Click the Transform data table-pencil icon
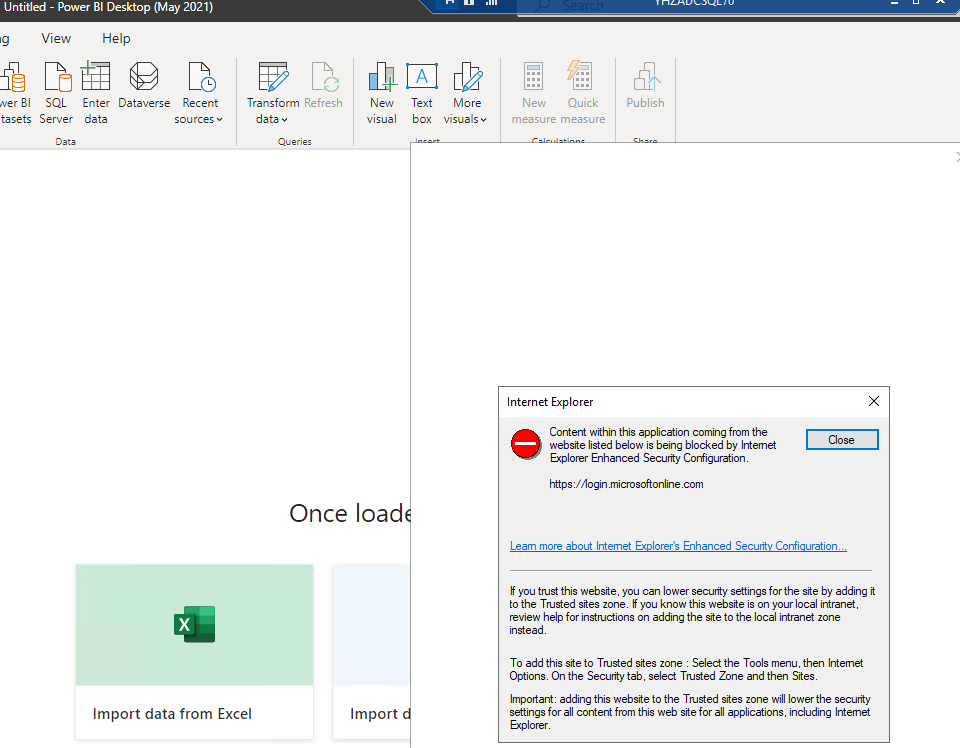Image resolution: width=960 pixels, height=748 pixels. point(273,77)
